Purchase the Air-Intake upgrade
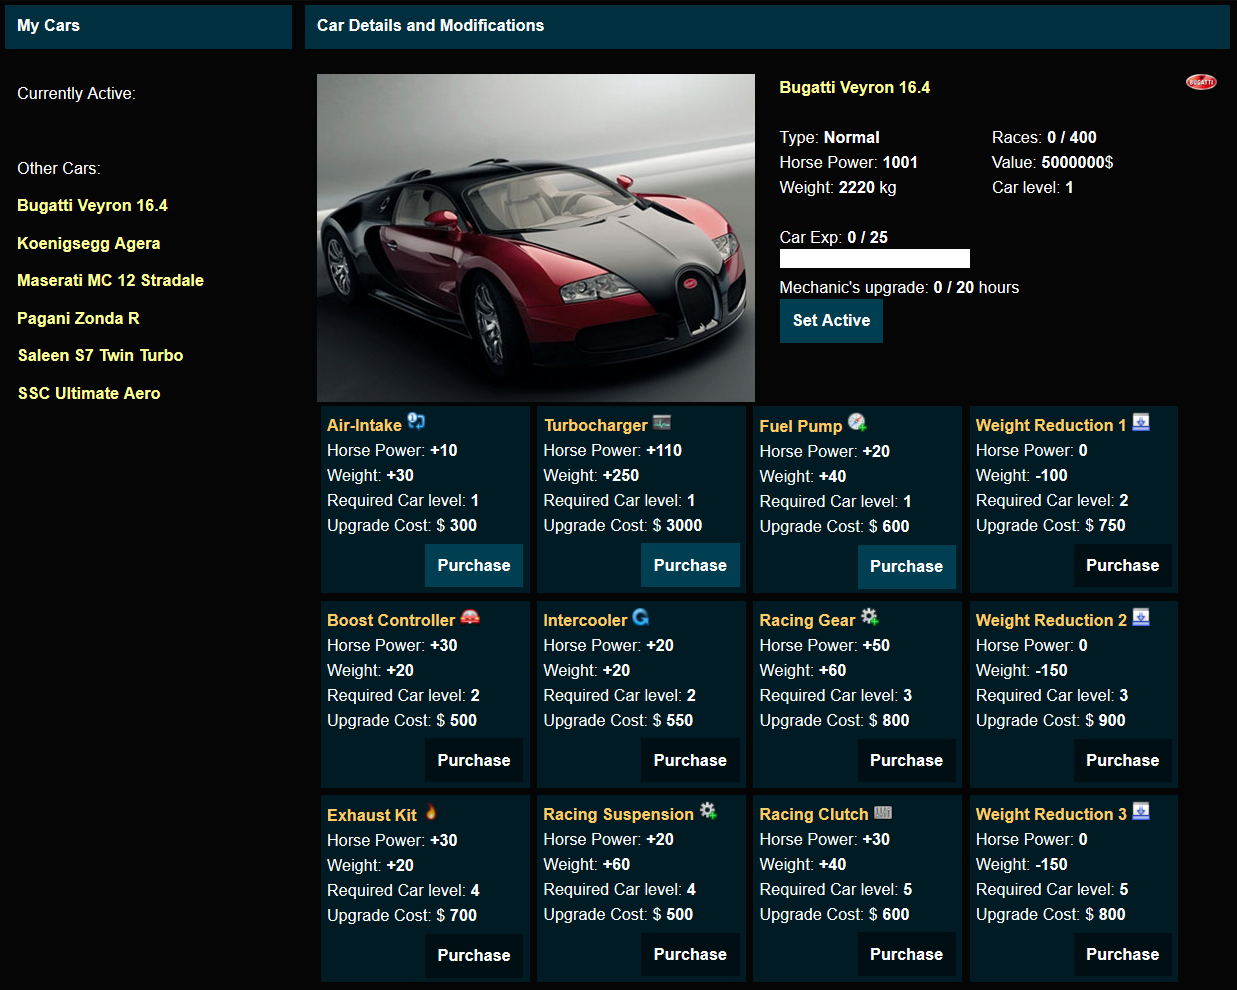1237x990 pixels. point(474,566)
